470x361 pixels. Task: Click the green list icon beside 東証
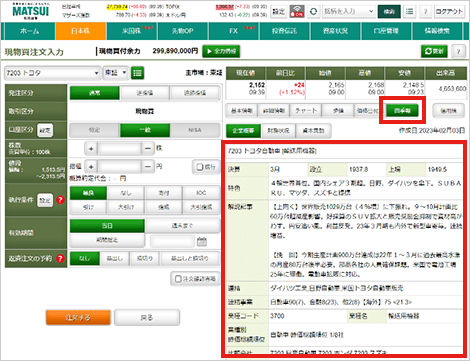coord(137,73)
